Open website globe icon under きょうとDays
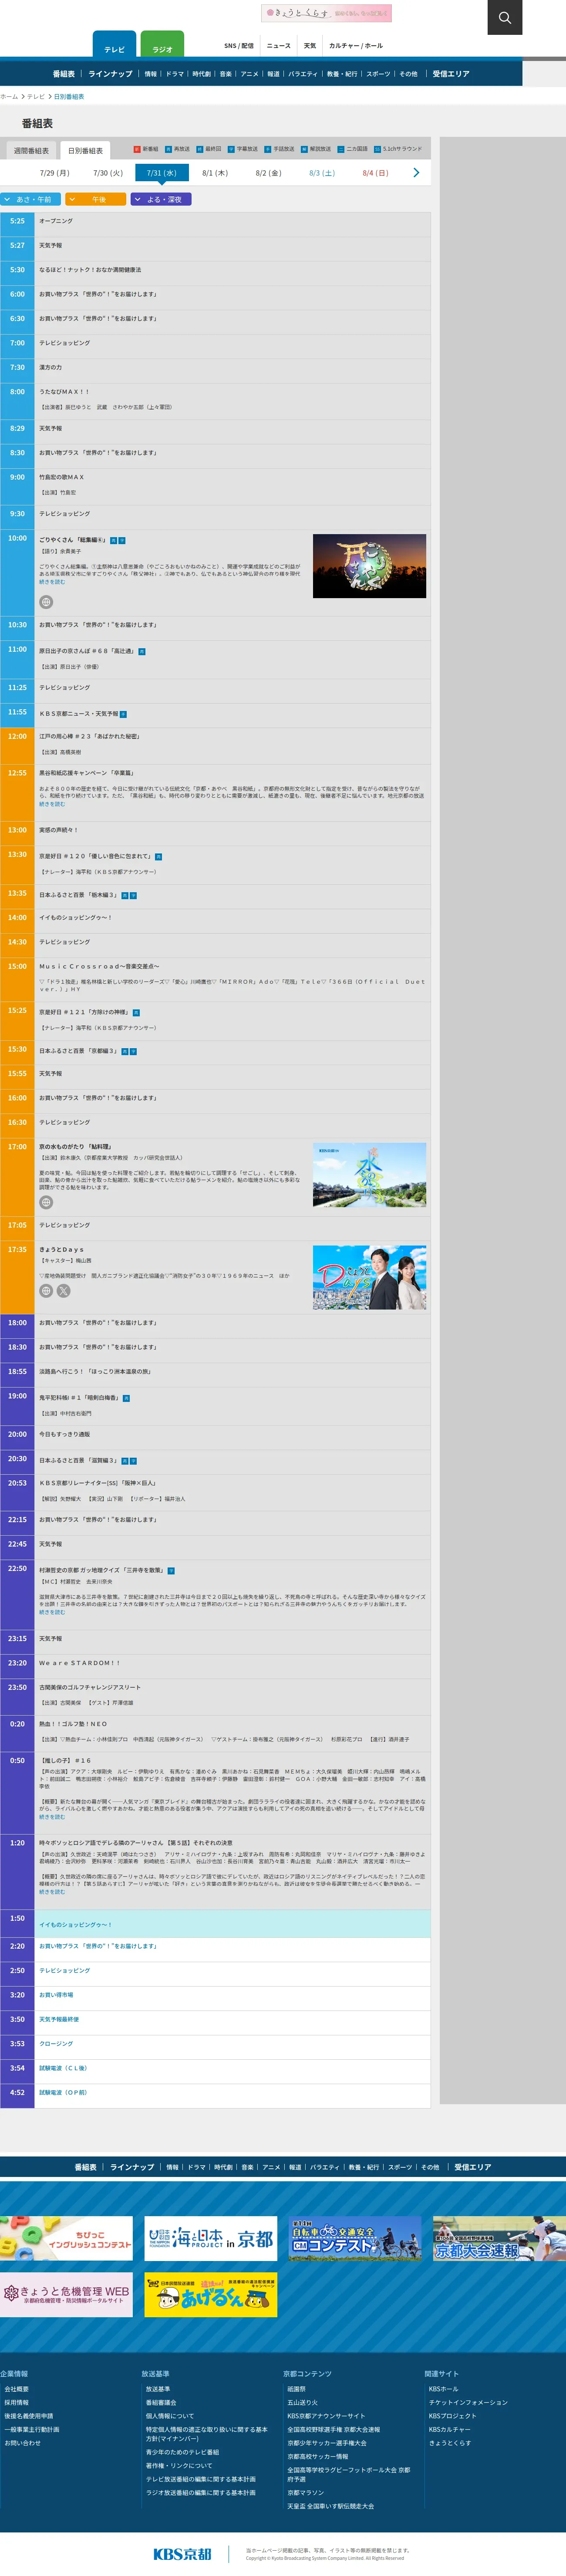This screenshot has height=2576, width=566. [46, 1291]
